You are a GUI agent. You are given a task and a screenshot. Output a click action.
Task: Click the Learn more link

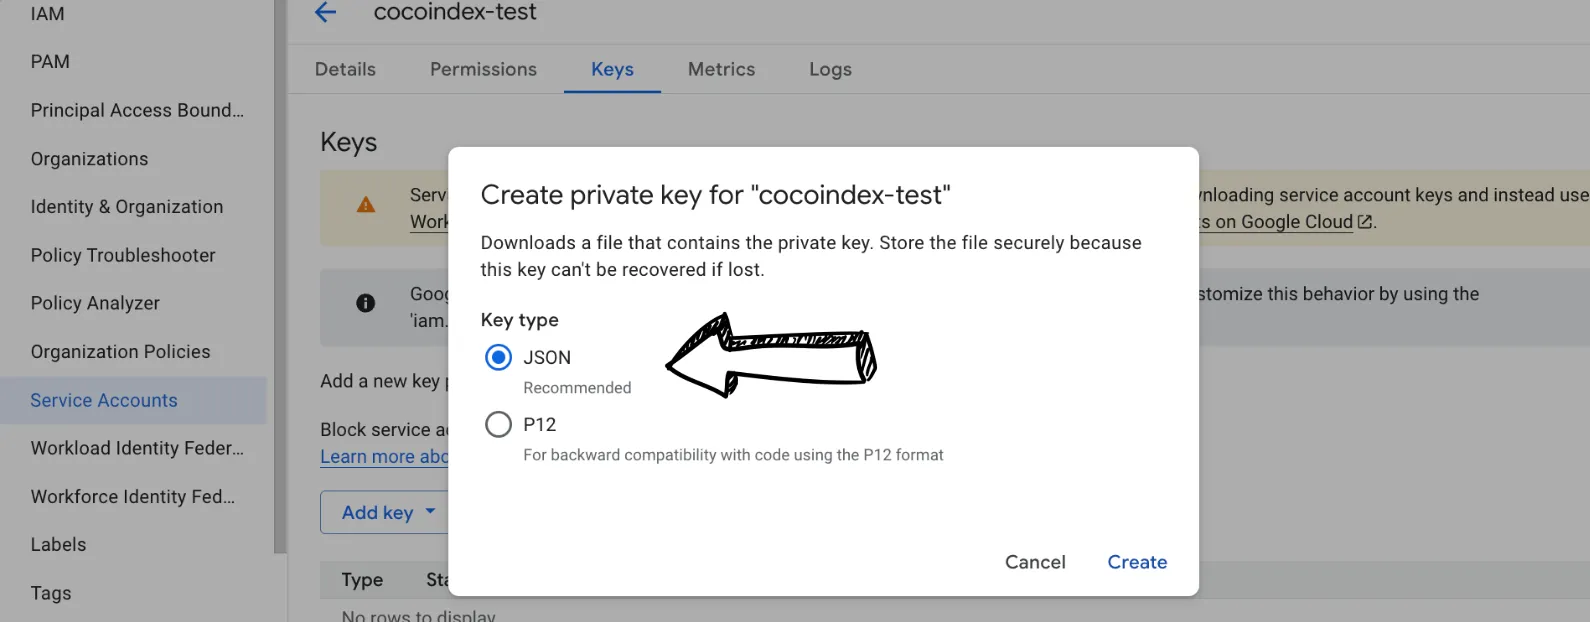[380, 456]
